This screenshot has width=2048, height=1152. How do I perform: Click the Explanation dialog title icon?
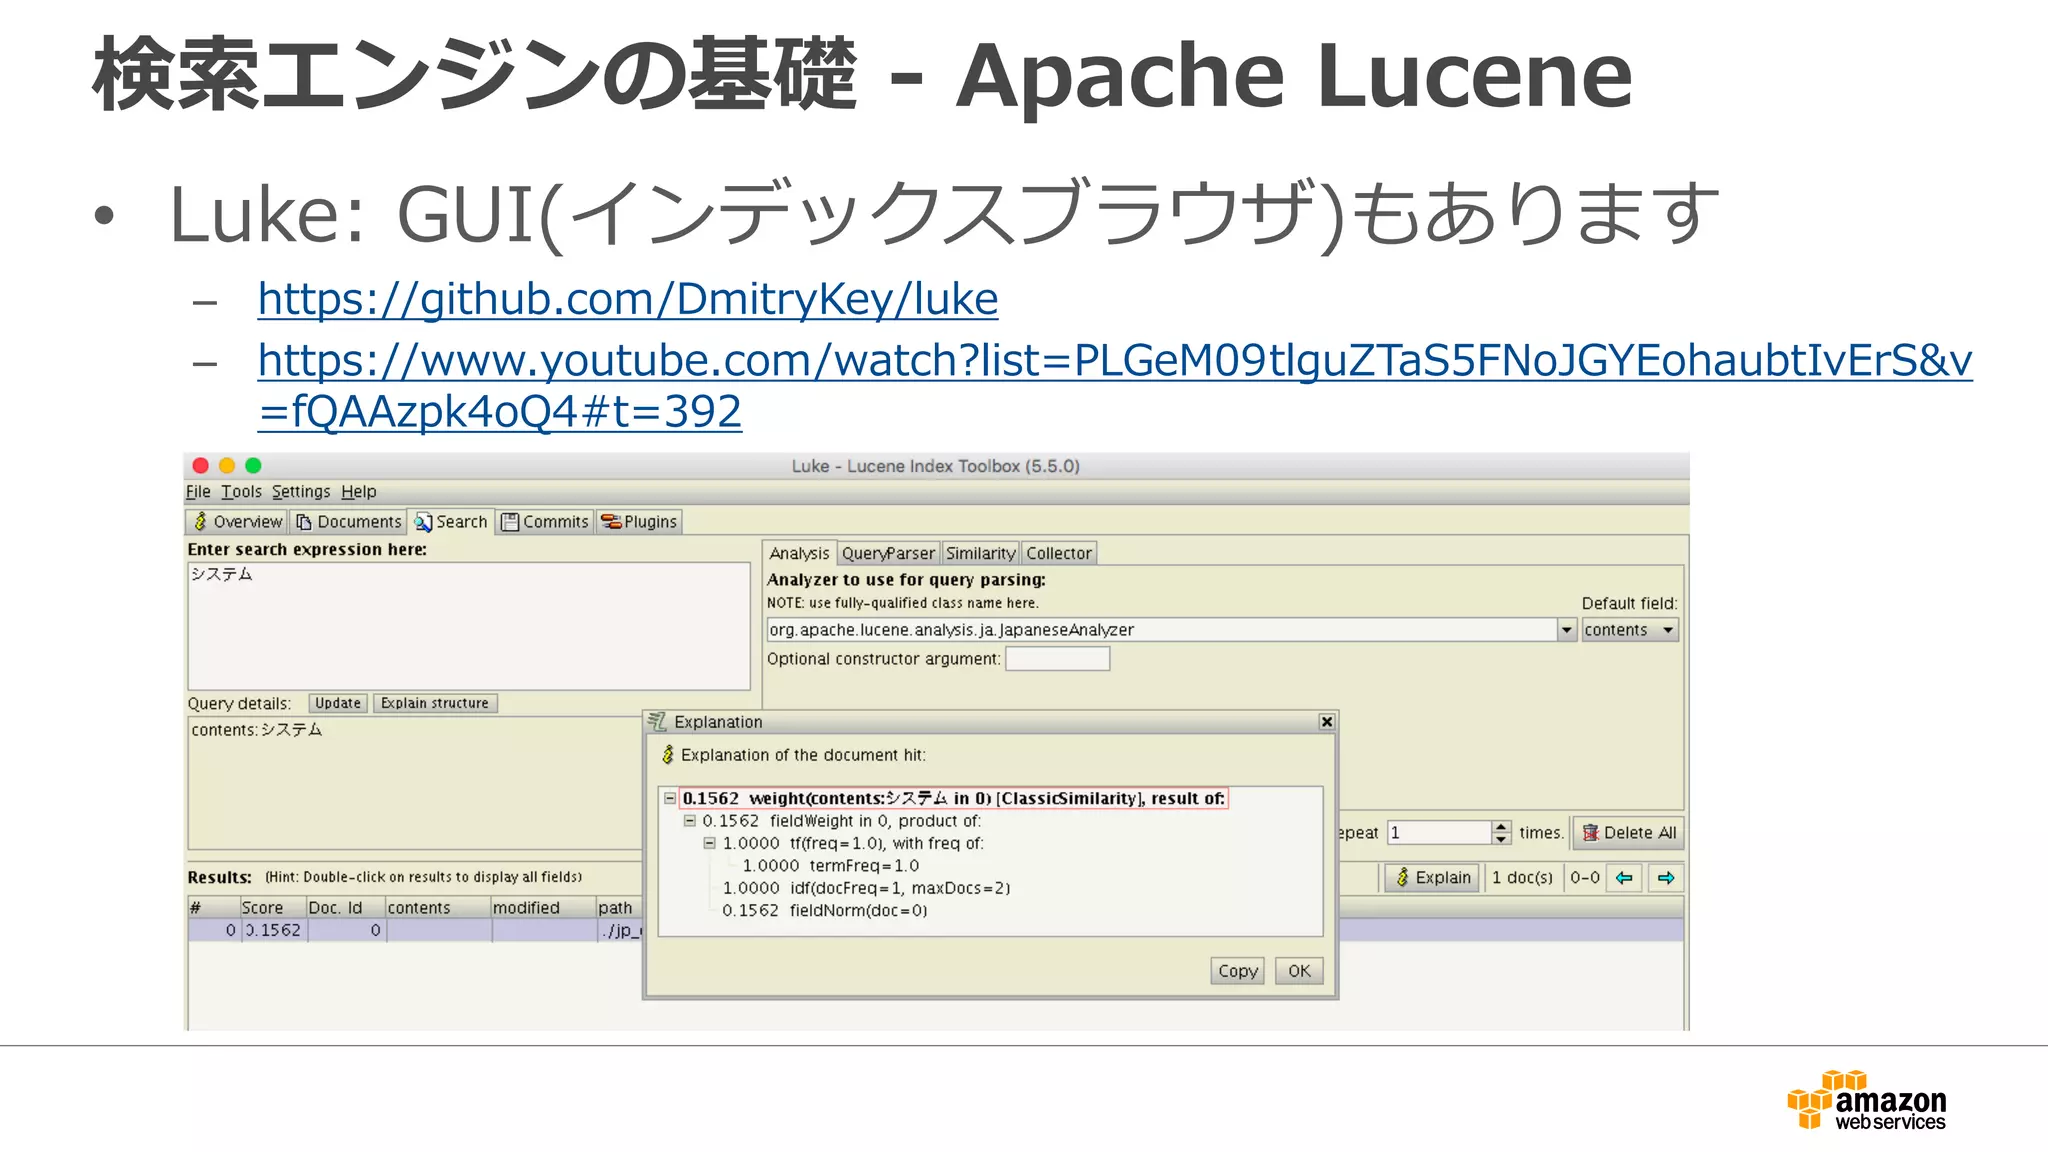(657, 722)
